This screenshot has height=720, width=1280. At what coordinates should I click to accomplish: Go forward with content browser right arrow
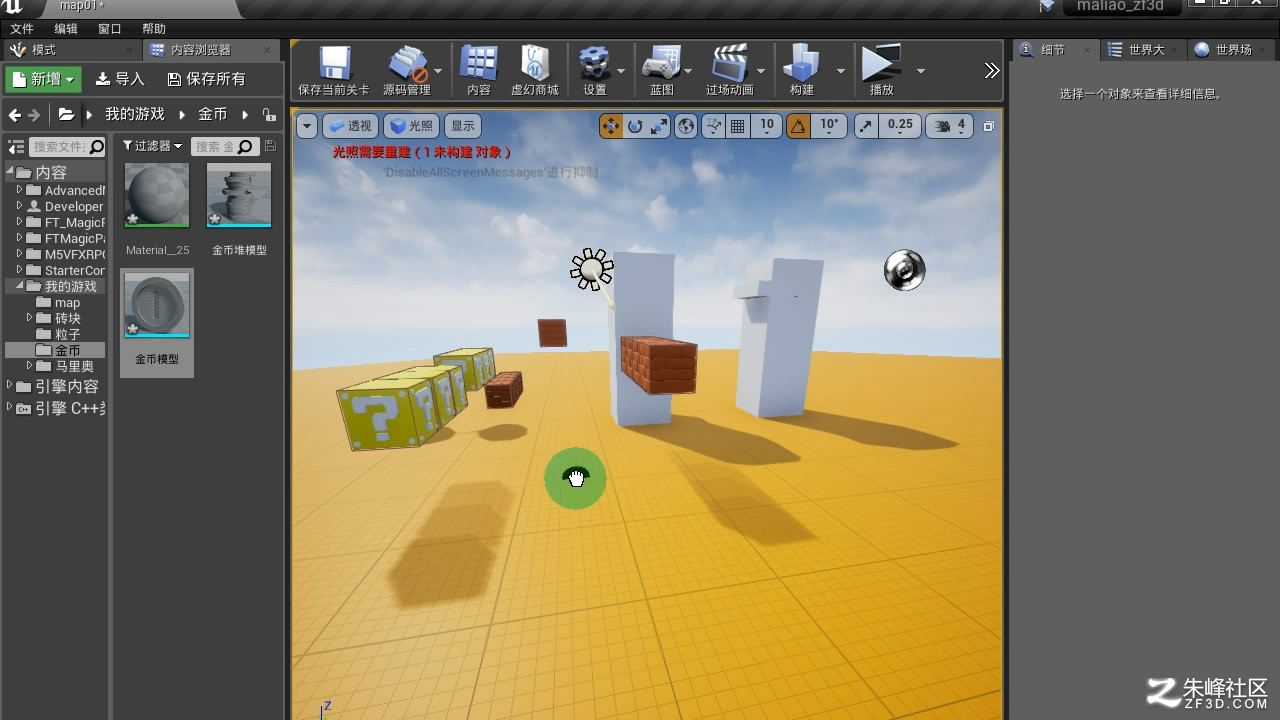pyautogui.click(x=34, y=115)
